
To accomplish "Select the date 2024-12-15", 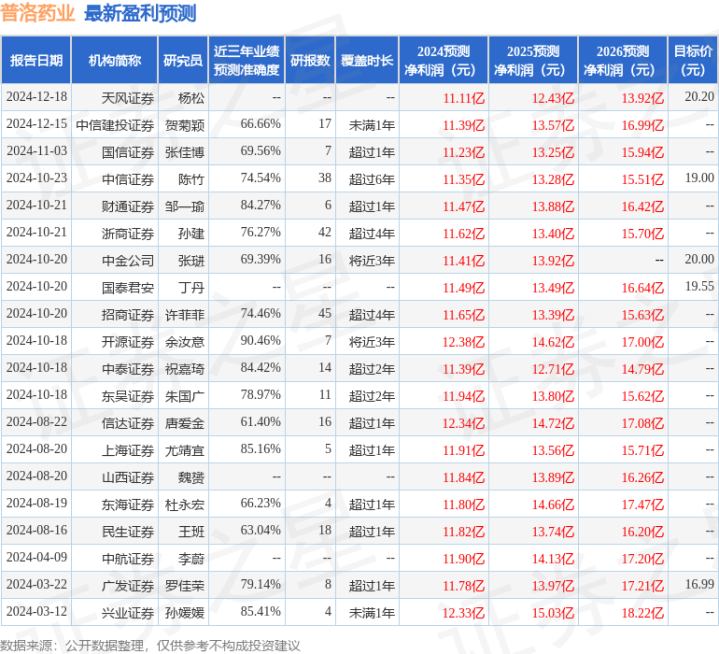I will (37, 124).
